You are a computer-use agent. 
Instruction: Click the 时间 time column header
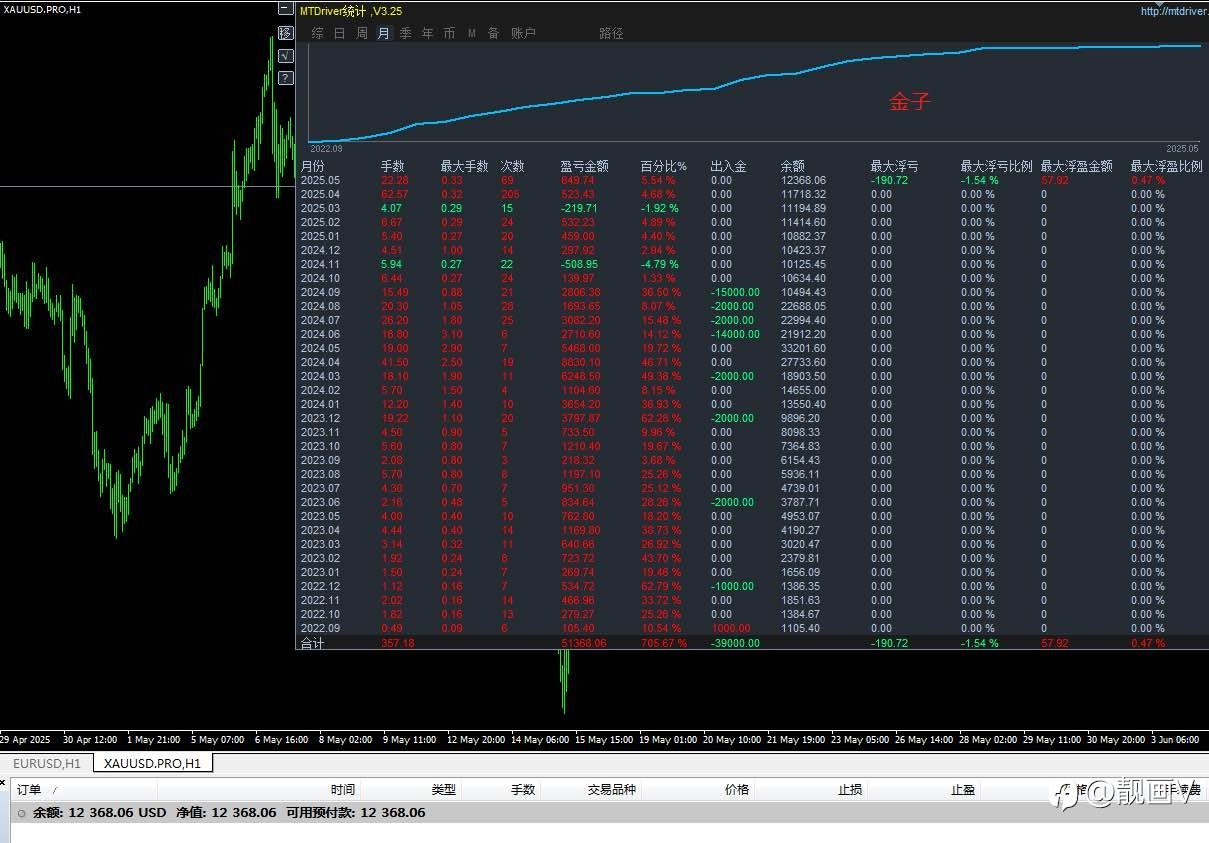343,790
